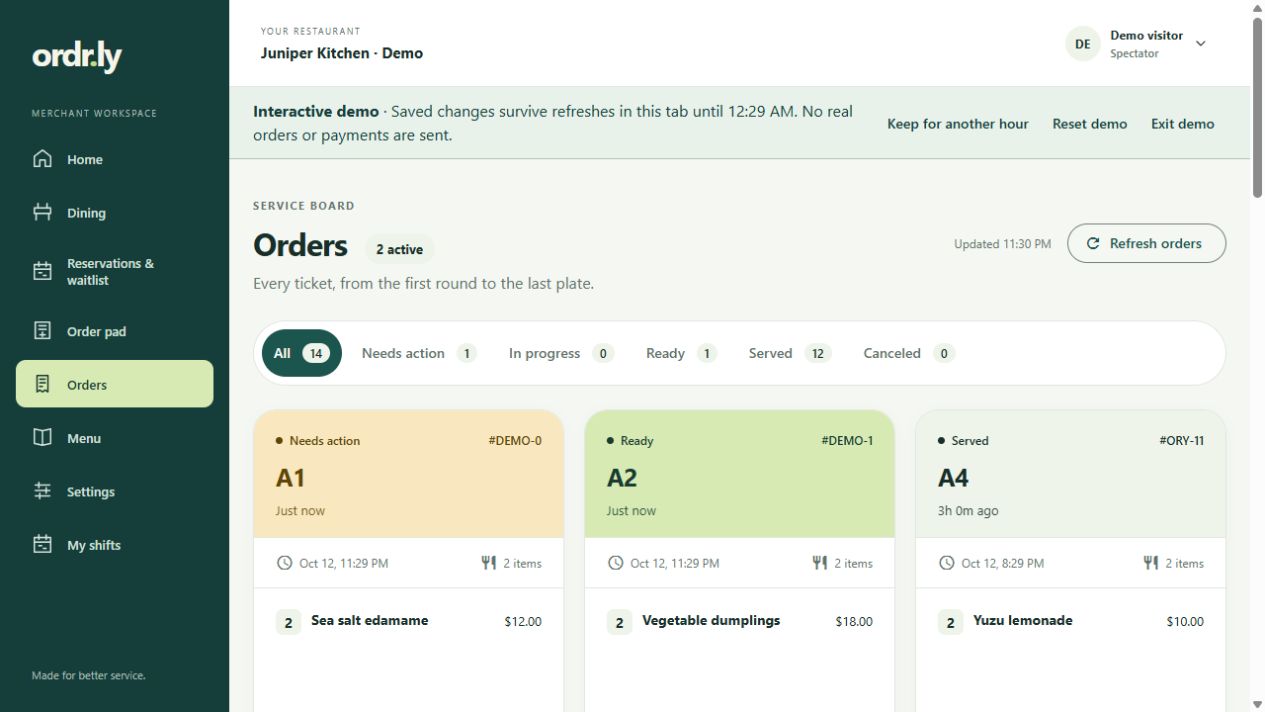This screenshot has width=1265, height=712.
Task: Click the $12.00 price
Action: click(x=523, y=621)
